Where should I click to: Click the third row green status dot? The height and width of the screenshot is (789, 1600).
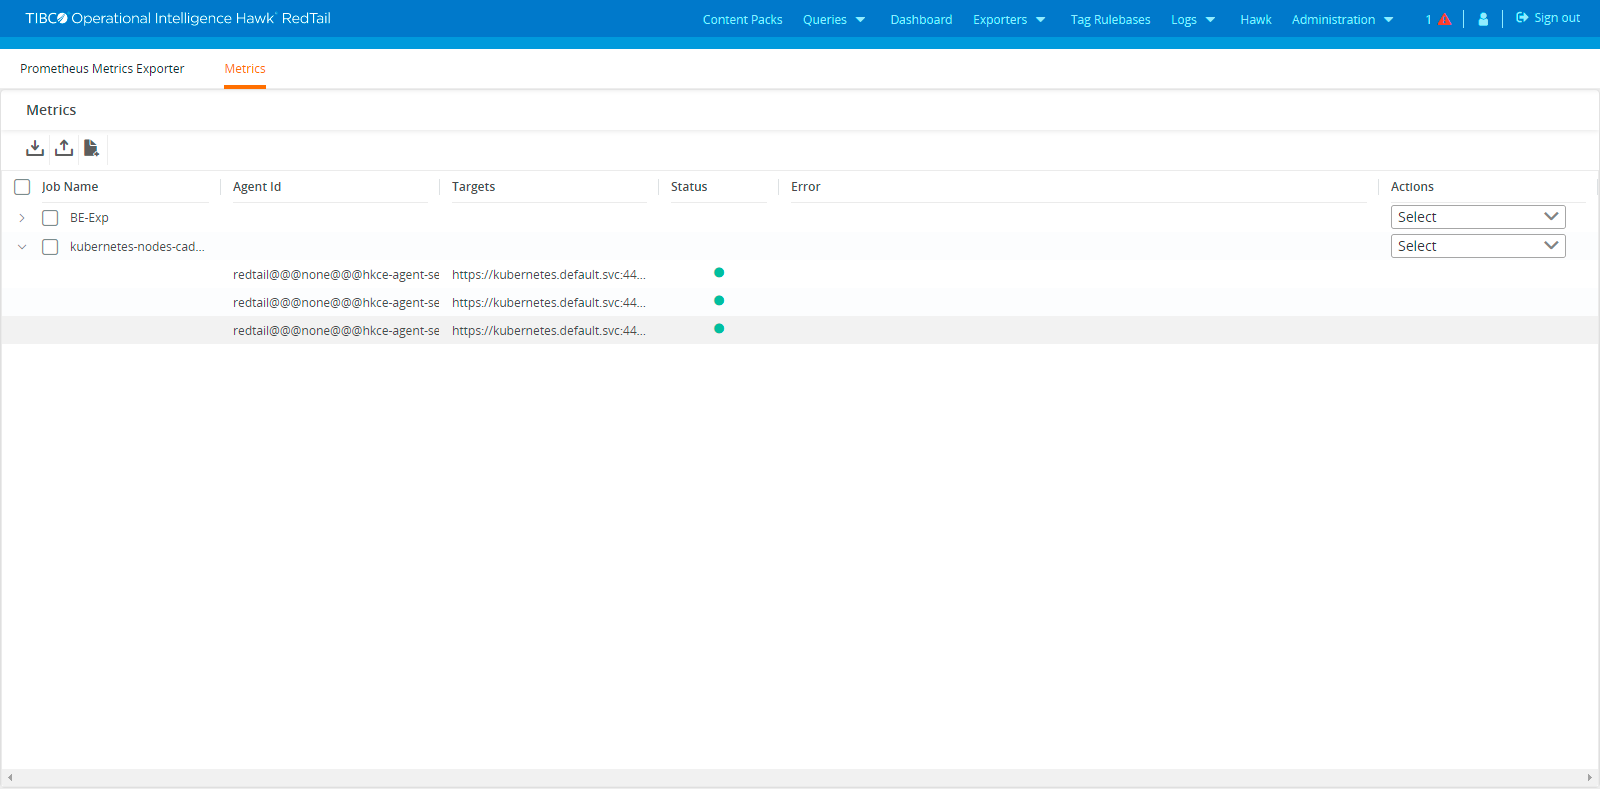tap(719, 329)
